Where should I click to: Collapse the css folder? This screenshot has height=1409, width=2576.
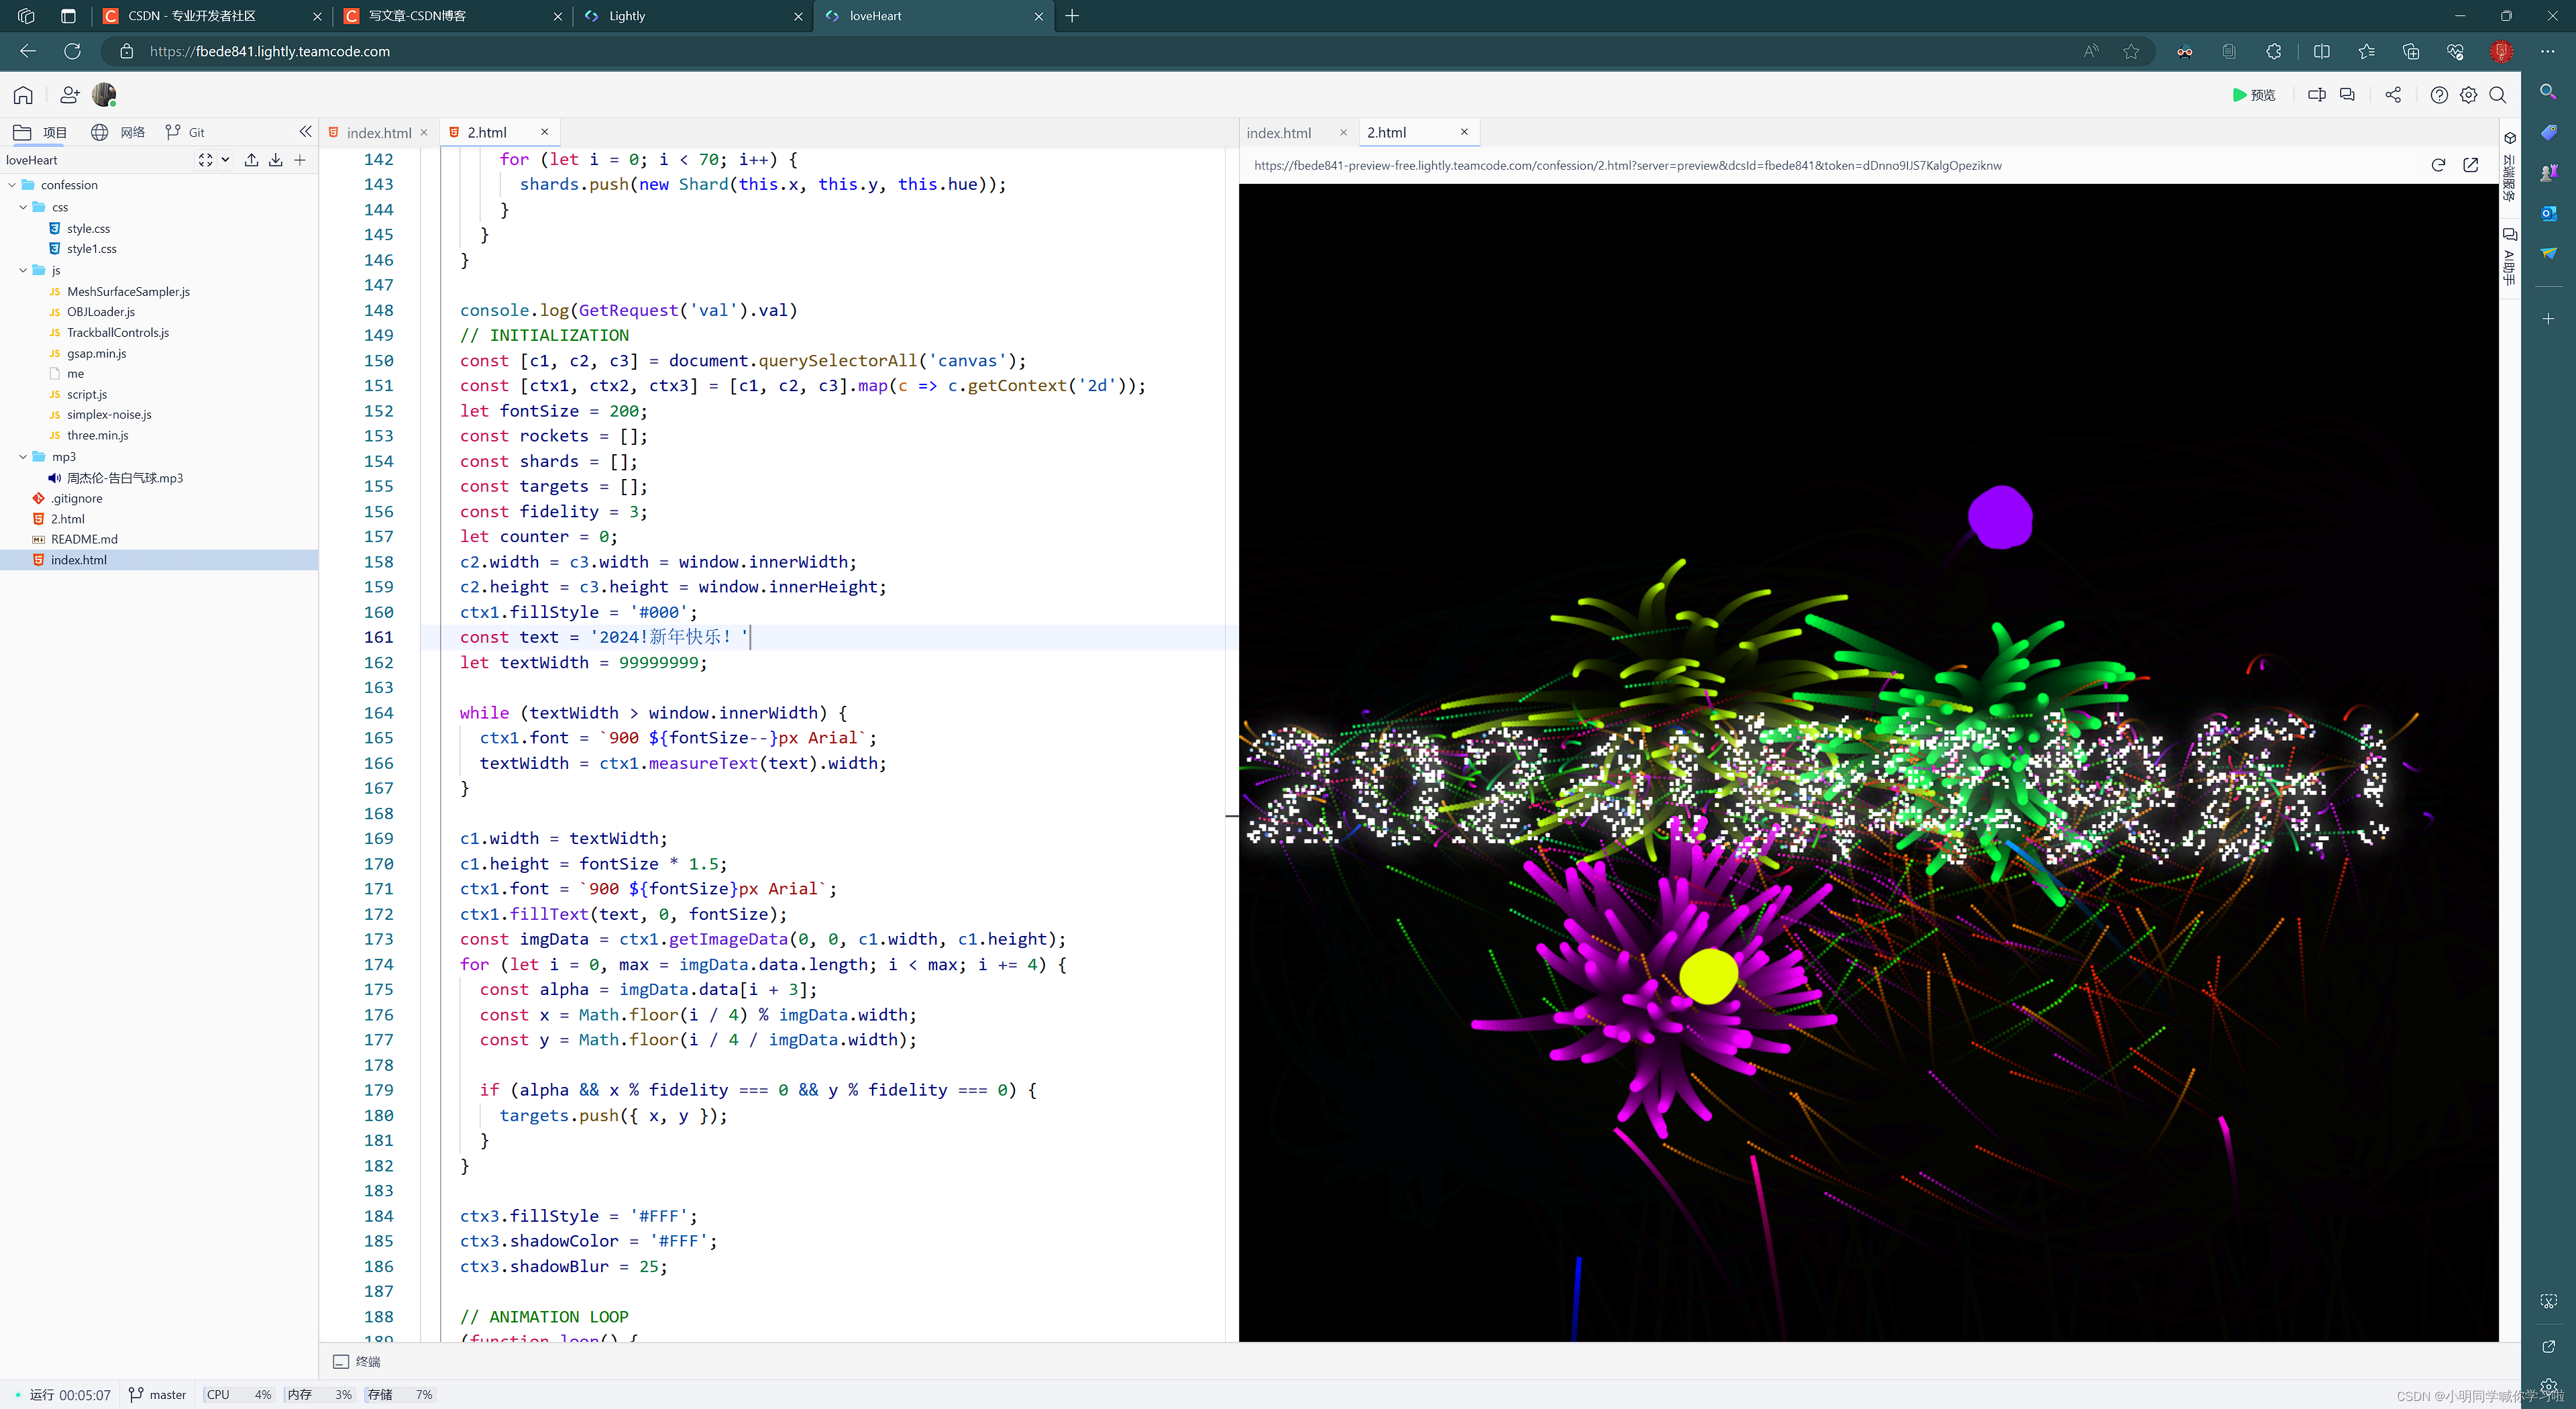(x=23, y=207)
